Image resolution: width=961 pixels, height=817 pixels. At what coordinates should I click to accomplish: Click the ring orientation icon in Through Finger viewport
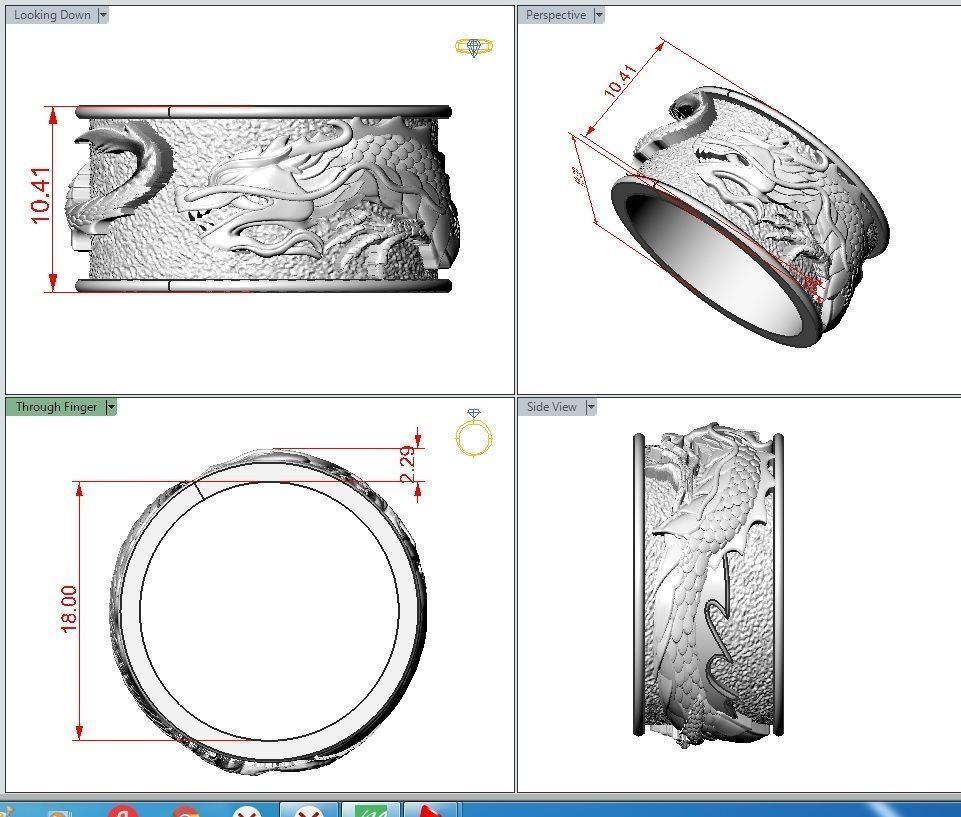click(474, 433)
